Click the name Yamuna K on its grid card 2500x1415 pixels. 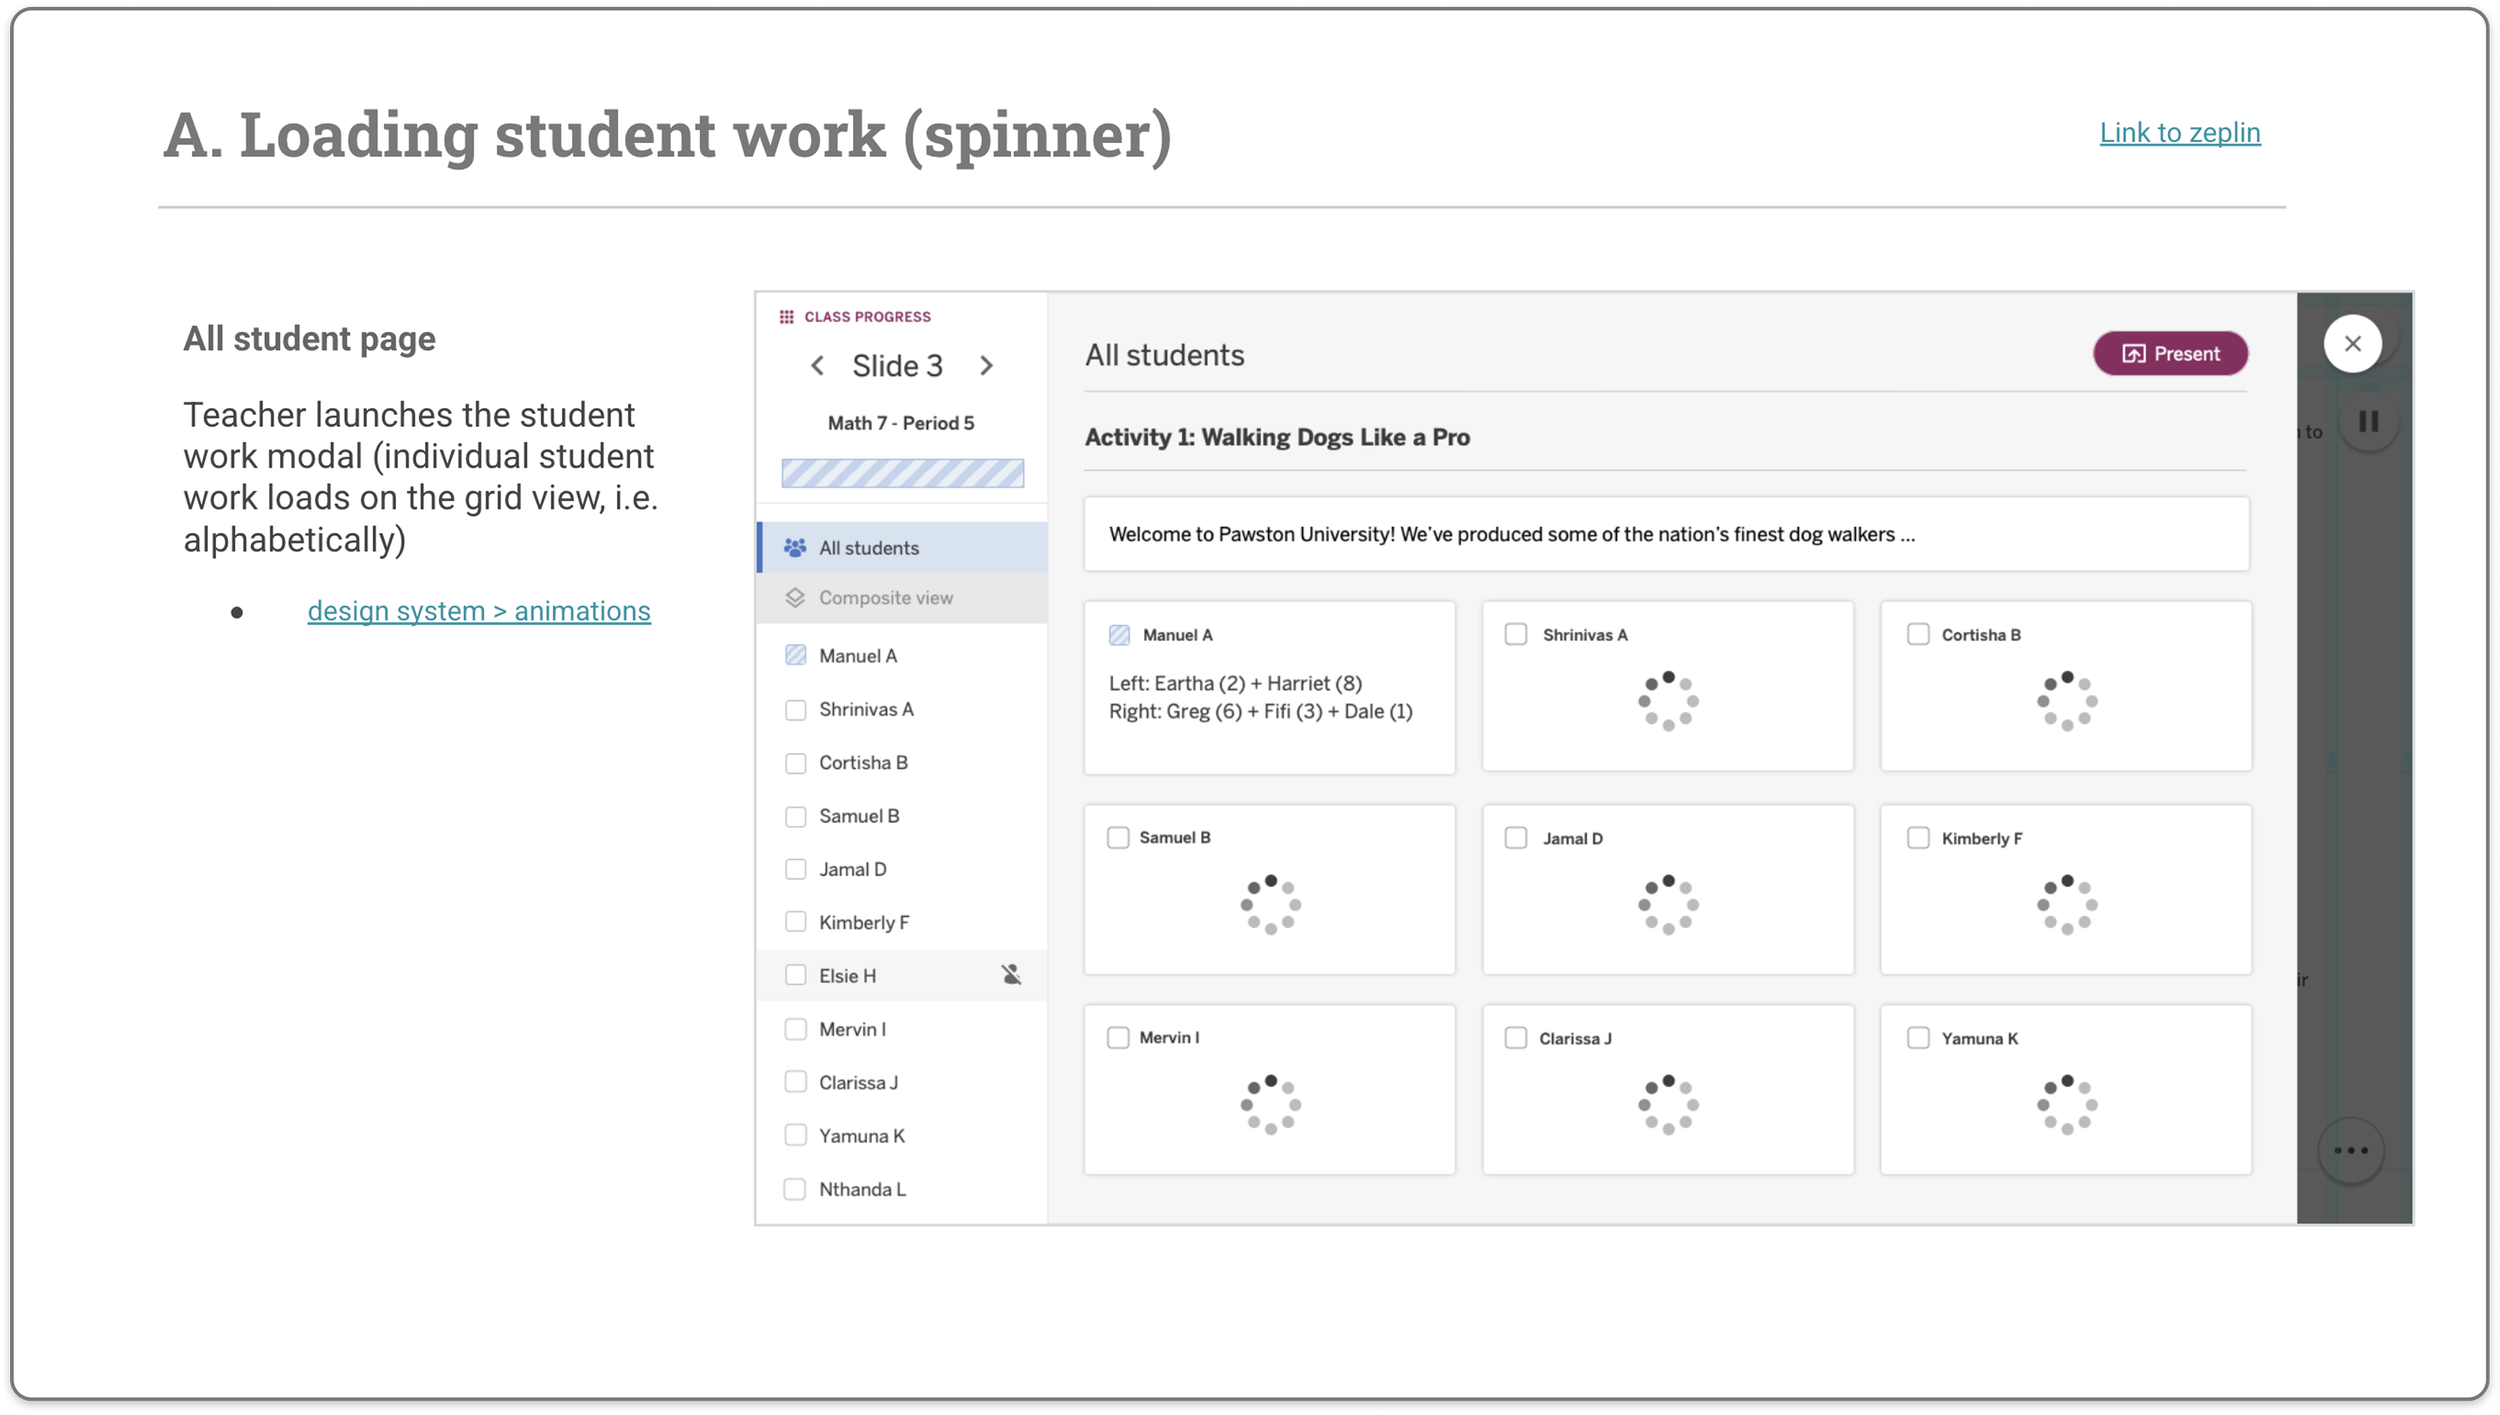click(x=1980, y=1039)
